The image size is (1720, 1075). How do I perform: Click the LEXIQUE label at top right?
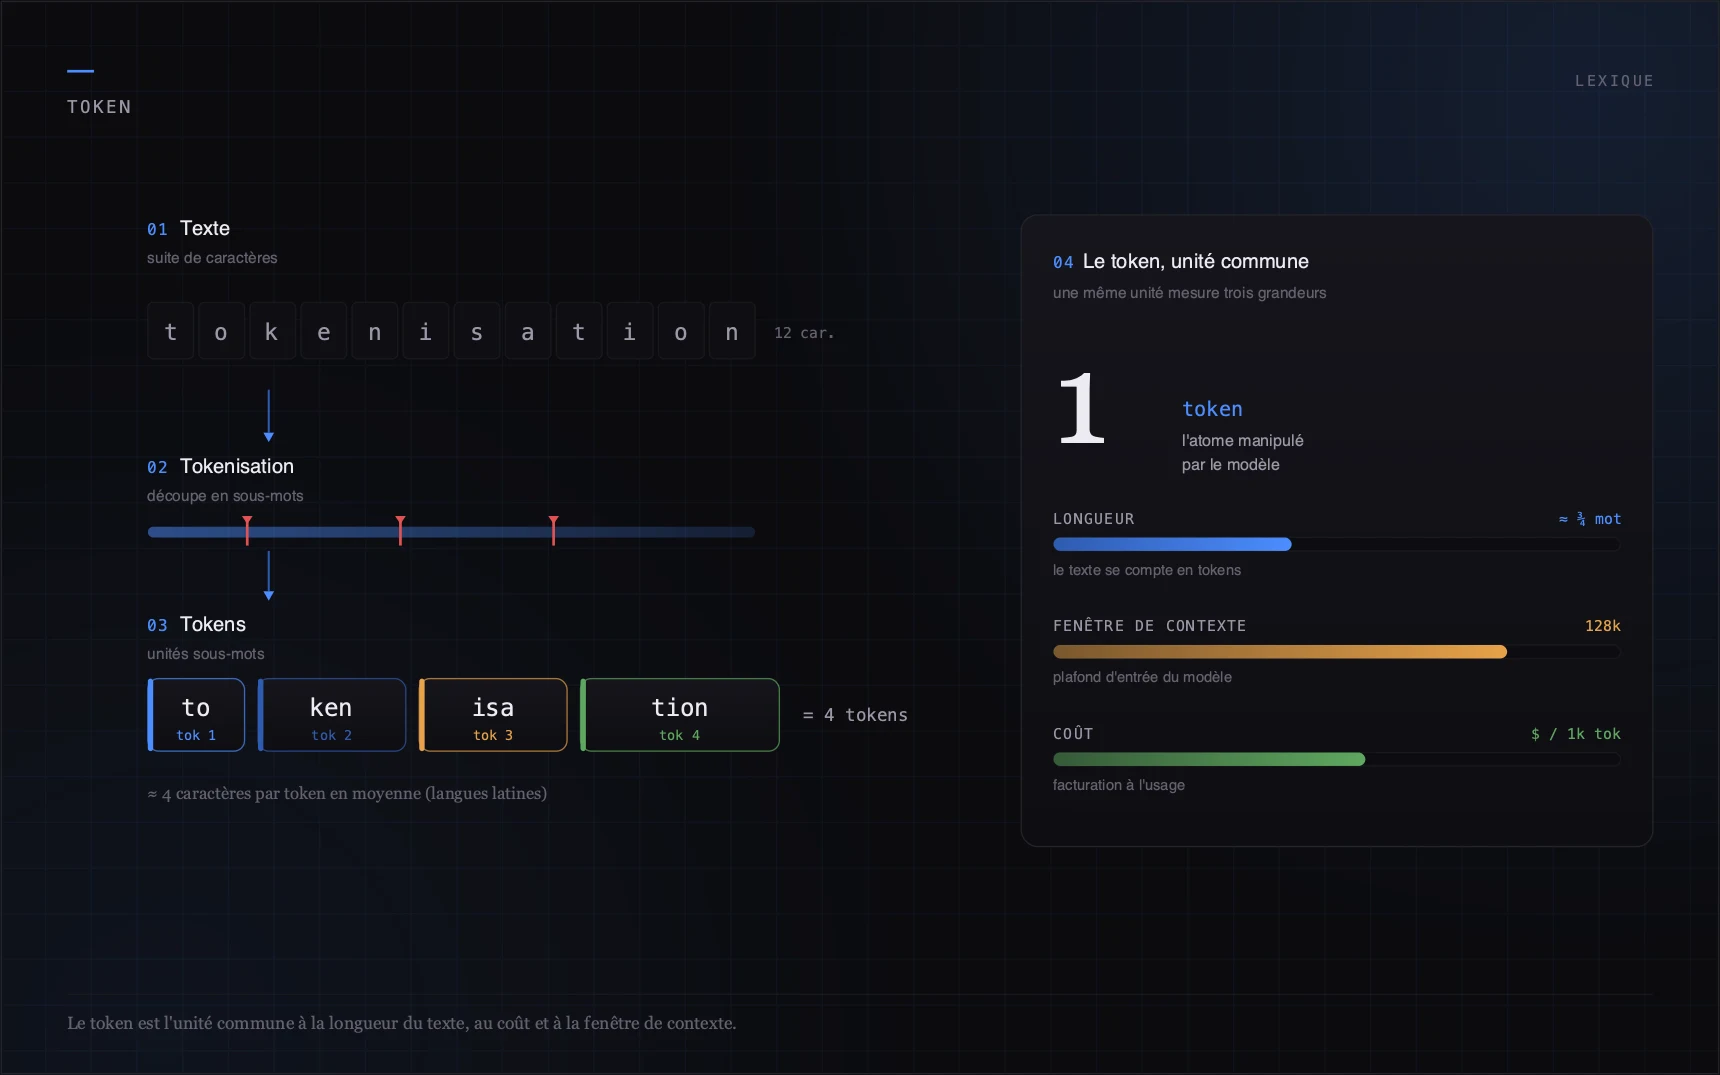[x=1614, y=81]
